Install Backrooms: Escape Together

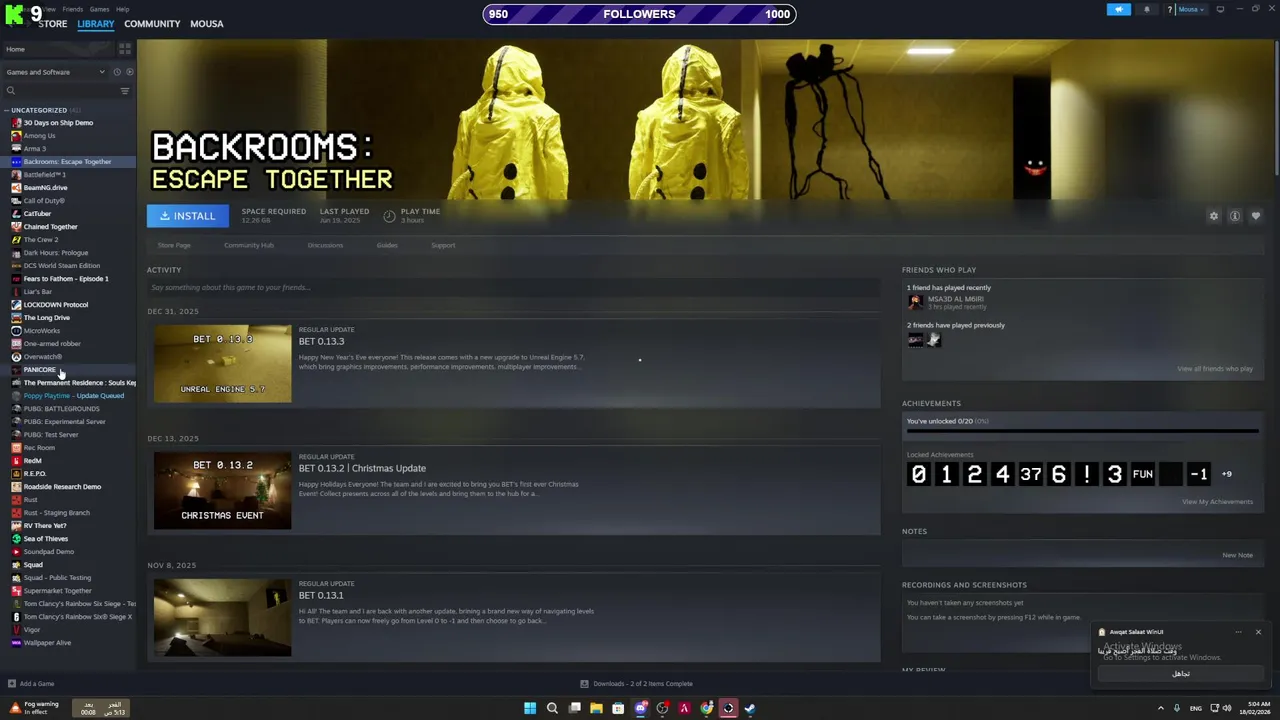click(188, 216)
